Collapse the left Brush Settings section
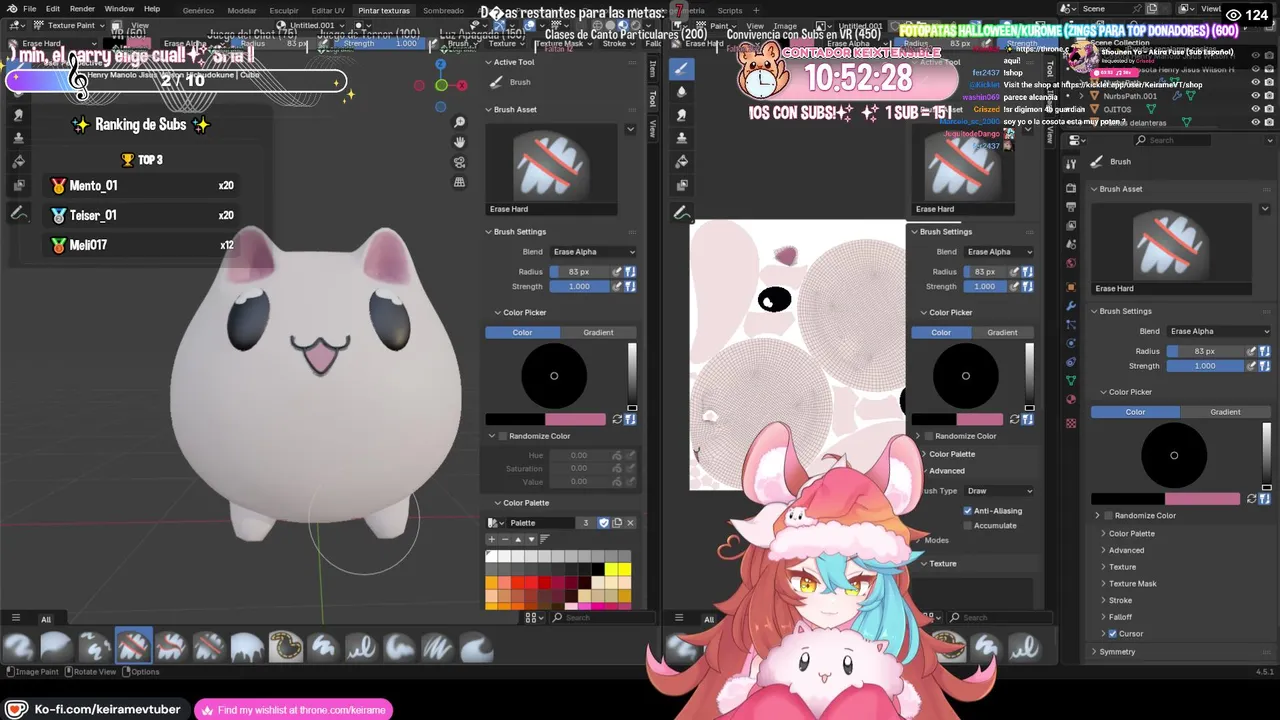Viewport: 1280px width, 720px height. (x=519, y=232)
